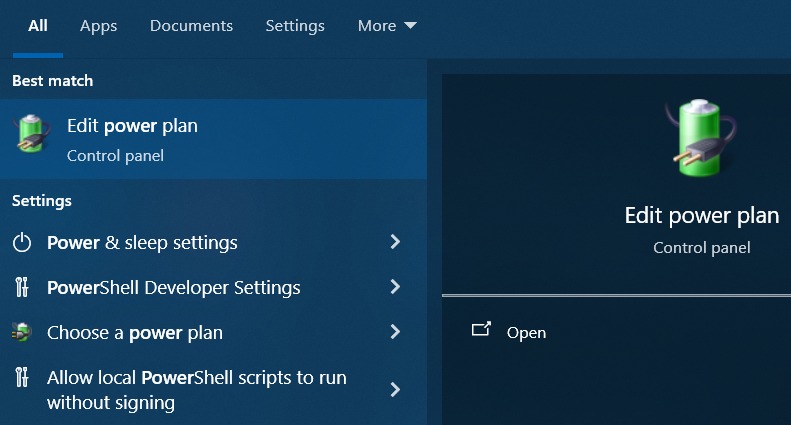Click the Open window icon in preview pane
This screenshot has height=425, width=791.
click(481, 330)
